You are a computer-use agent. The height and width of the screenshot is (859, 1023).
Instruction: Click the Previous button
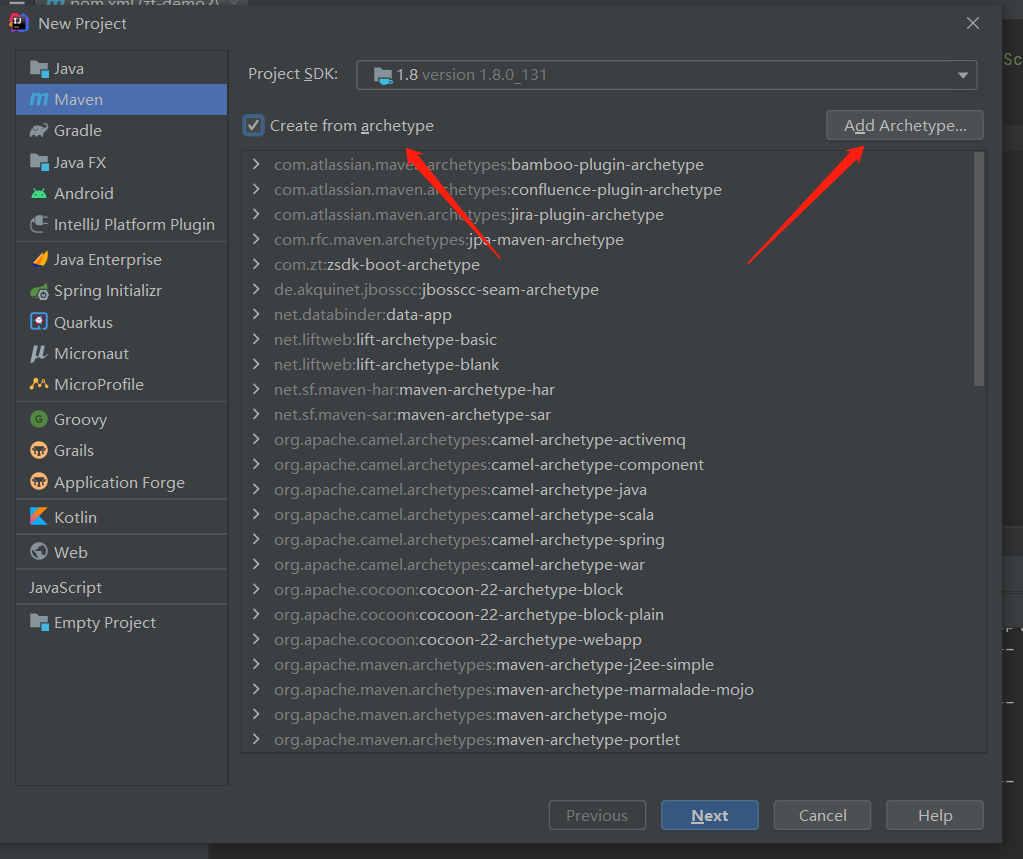point(597,815)
